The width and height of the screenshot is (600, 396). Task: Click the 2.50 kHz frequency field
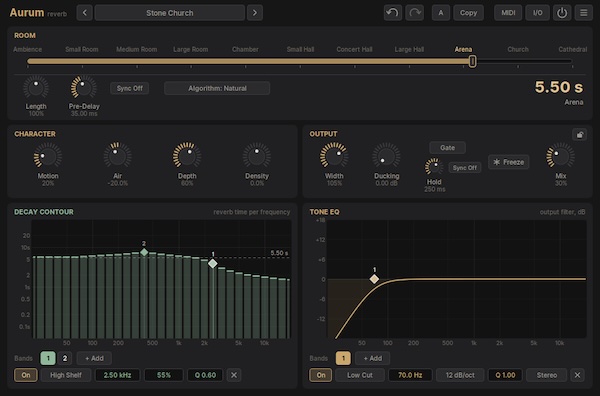click(117, 375)
